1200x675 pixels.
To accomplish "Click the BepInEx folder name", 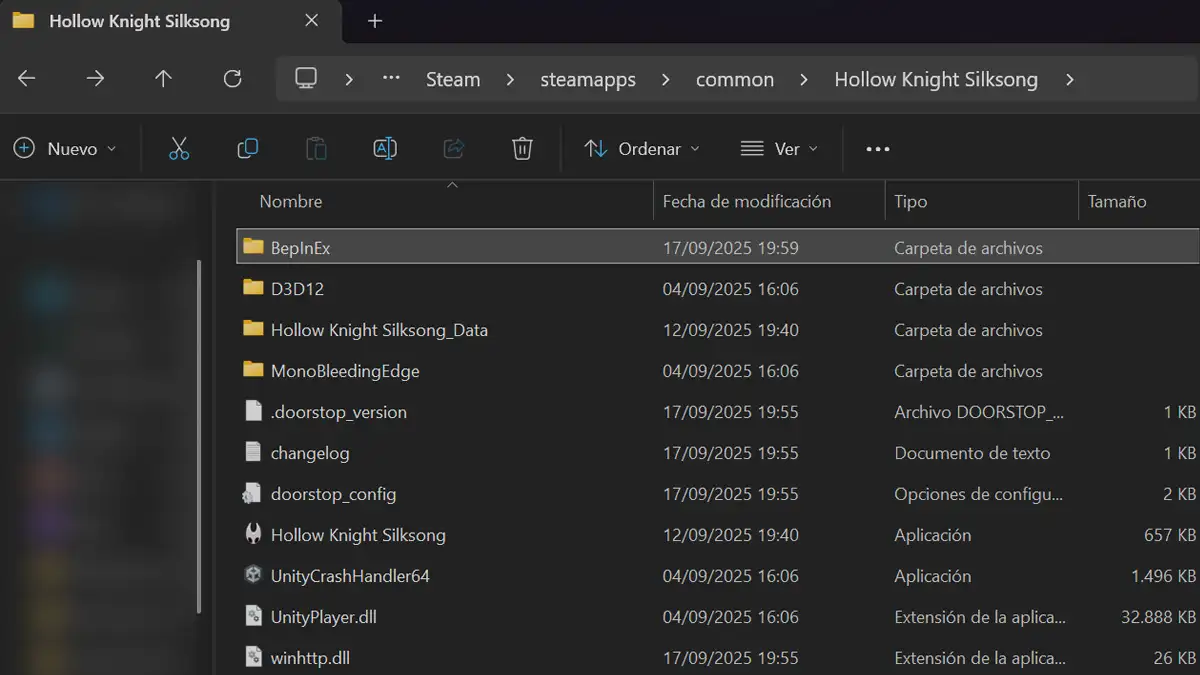I will pyautogui.click(x=300, y=248).
